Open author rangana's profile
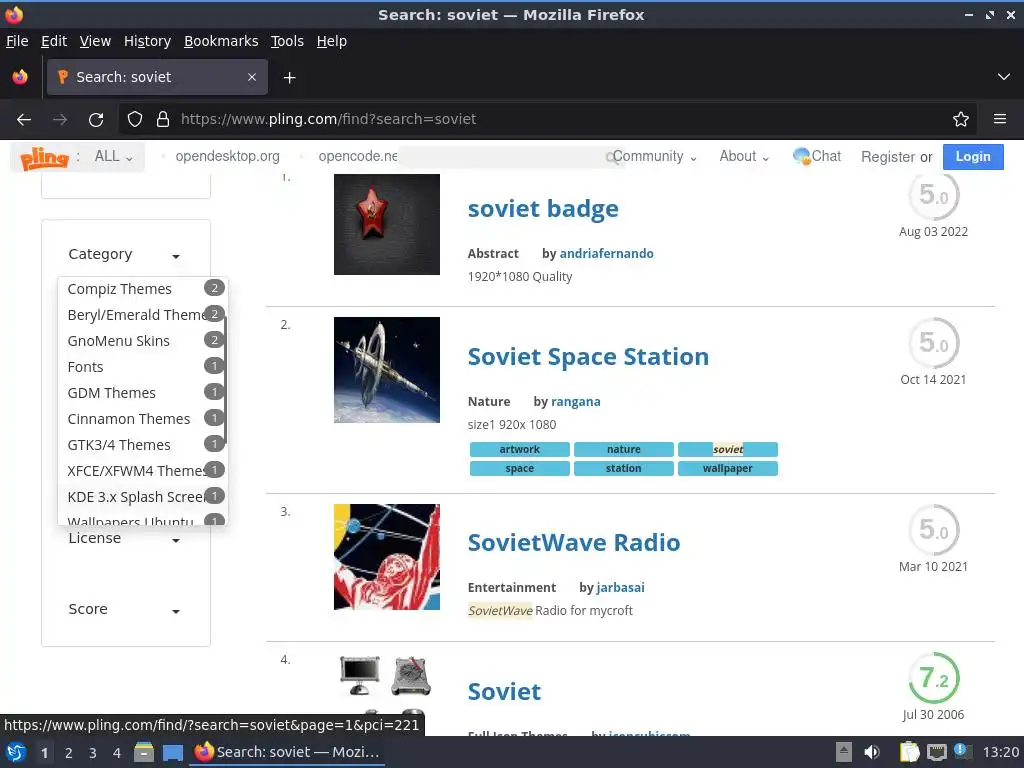This screenshot has height=768, width=1024. (575, 402)
